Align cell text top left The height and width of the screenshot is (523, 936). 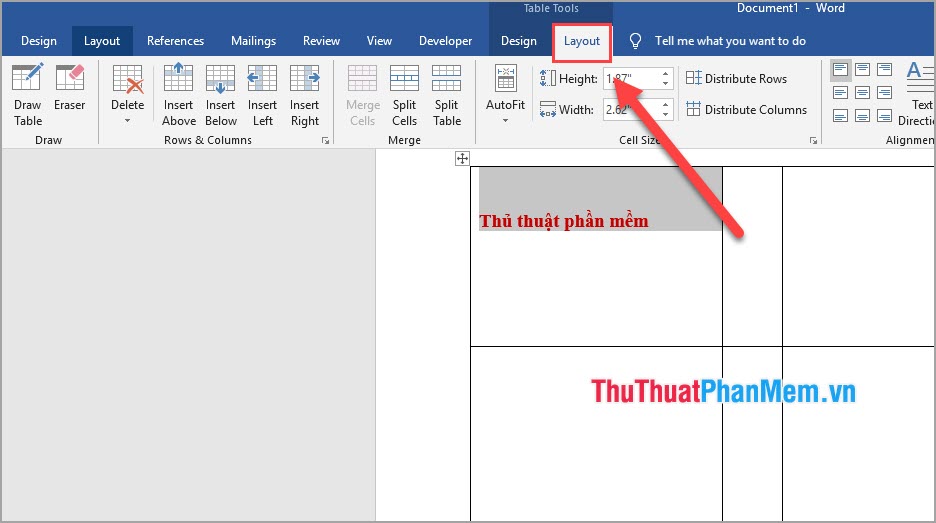840,69
